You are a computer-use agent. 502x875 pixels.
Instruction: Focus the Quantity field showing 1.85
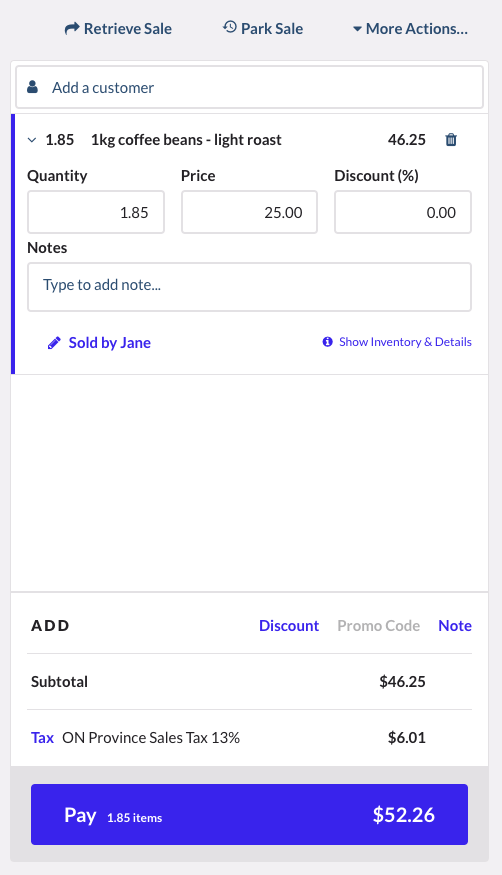click(96, 212)
